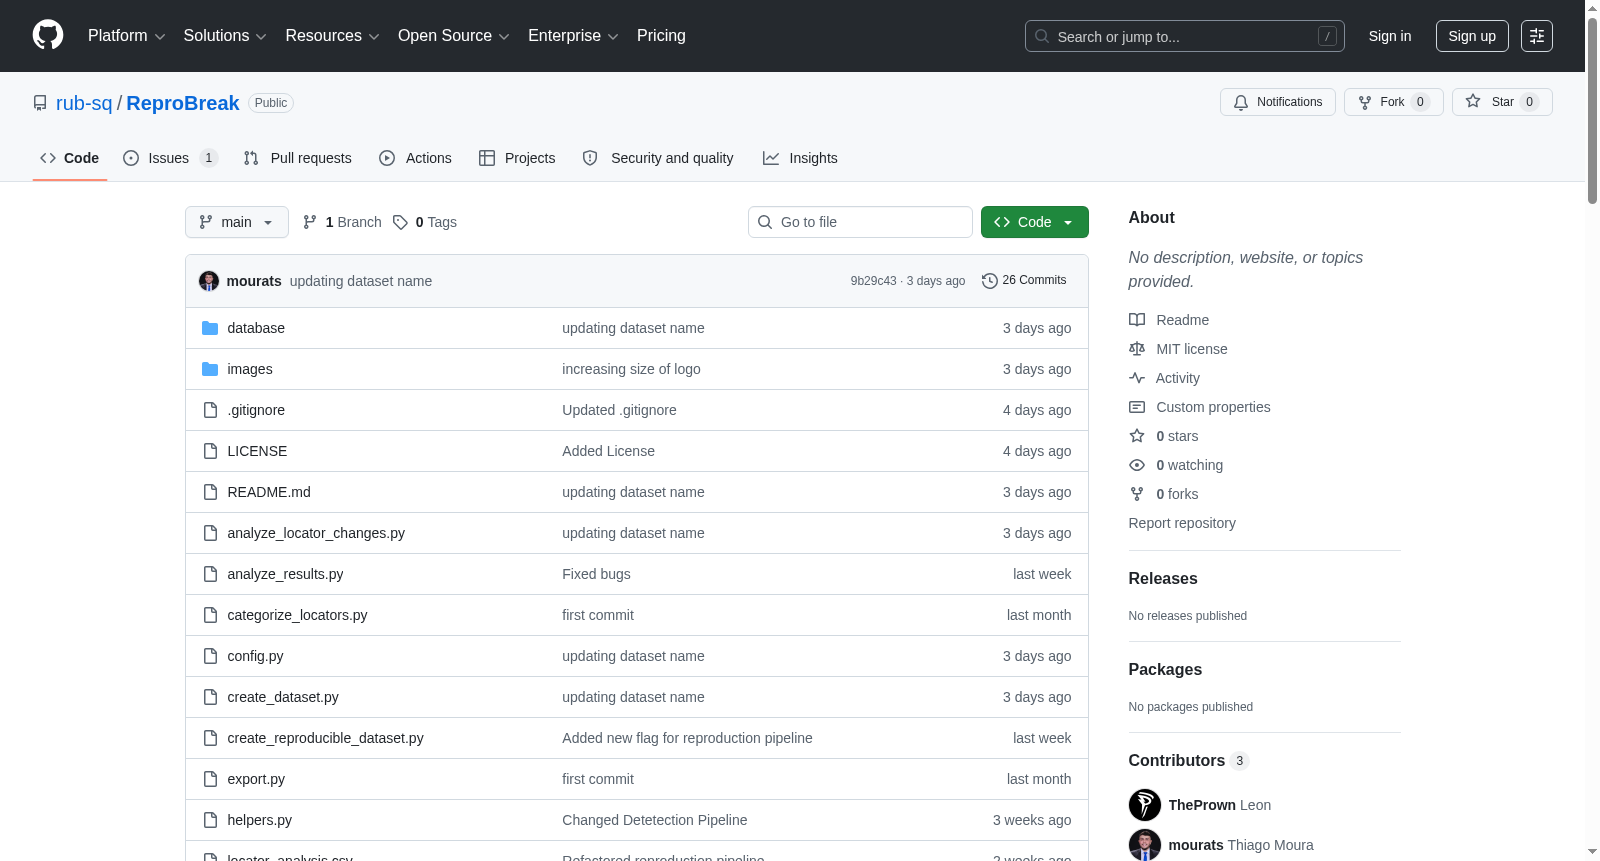This screenshot has height=861, width=1600.
Task: Switch to the Insights tab
Action: (800, 158)
